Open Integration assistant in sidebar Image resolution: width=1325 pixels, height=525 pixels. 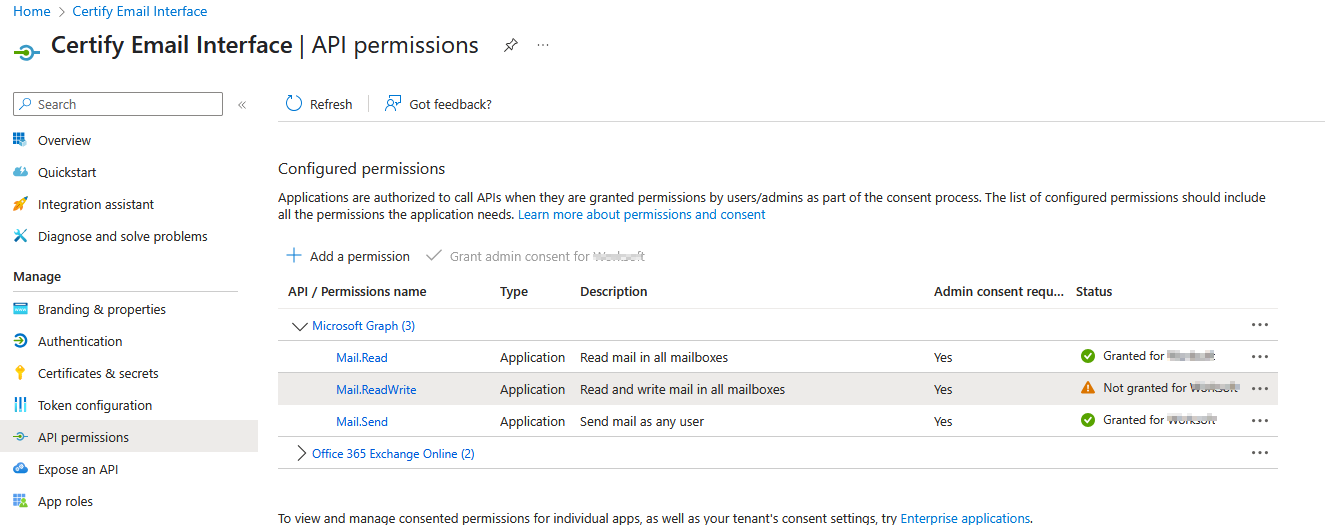[96, 204]
